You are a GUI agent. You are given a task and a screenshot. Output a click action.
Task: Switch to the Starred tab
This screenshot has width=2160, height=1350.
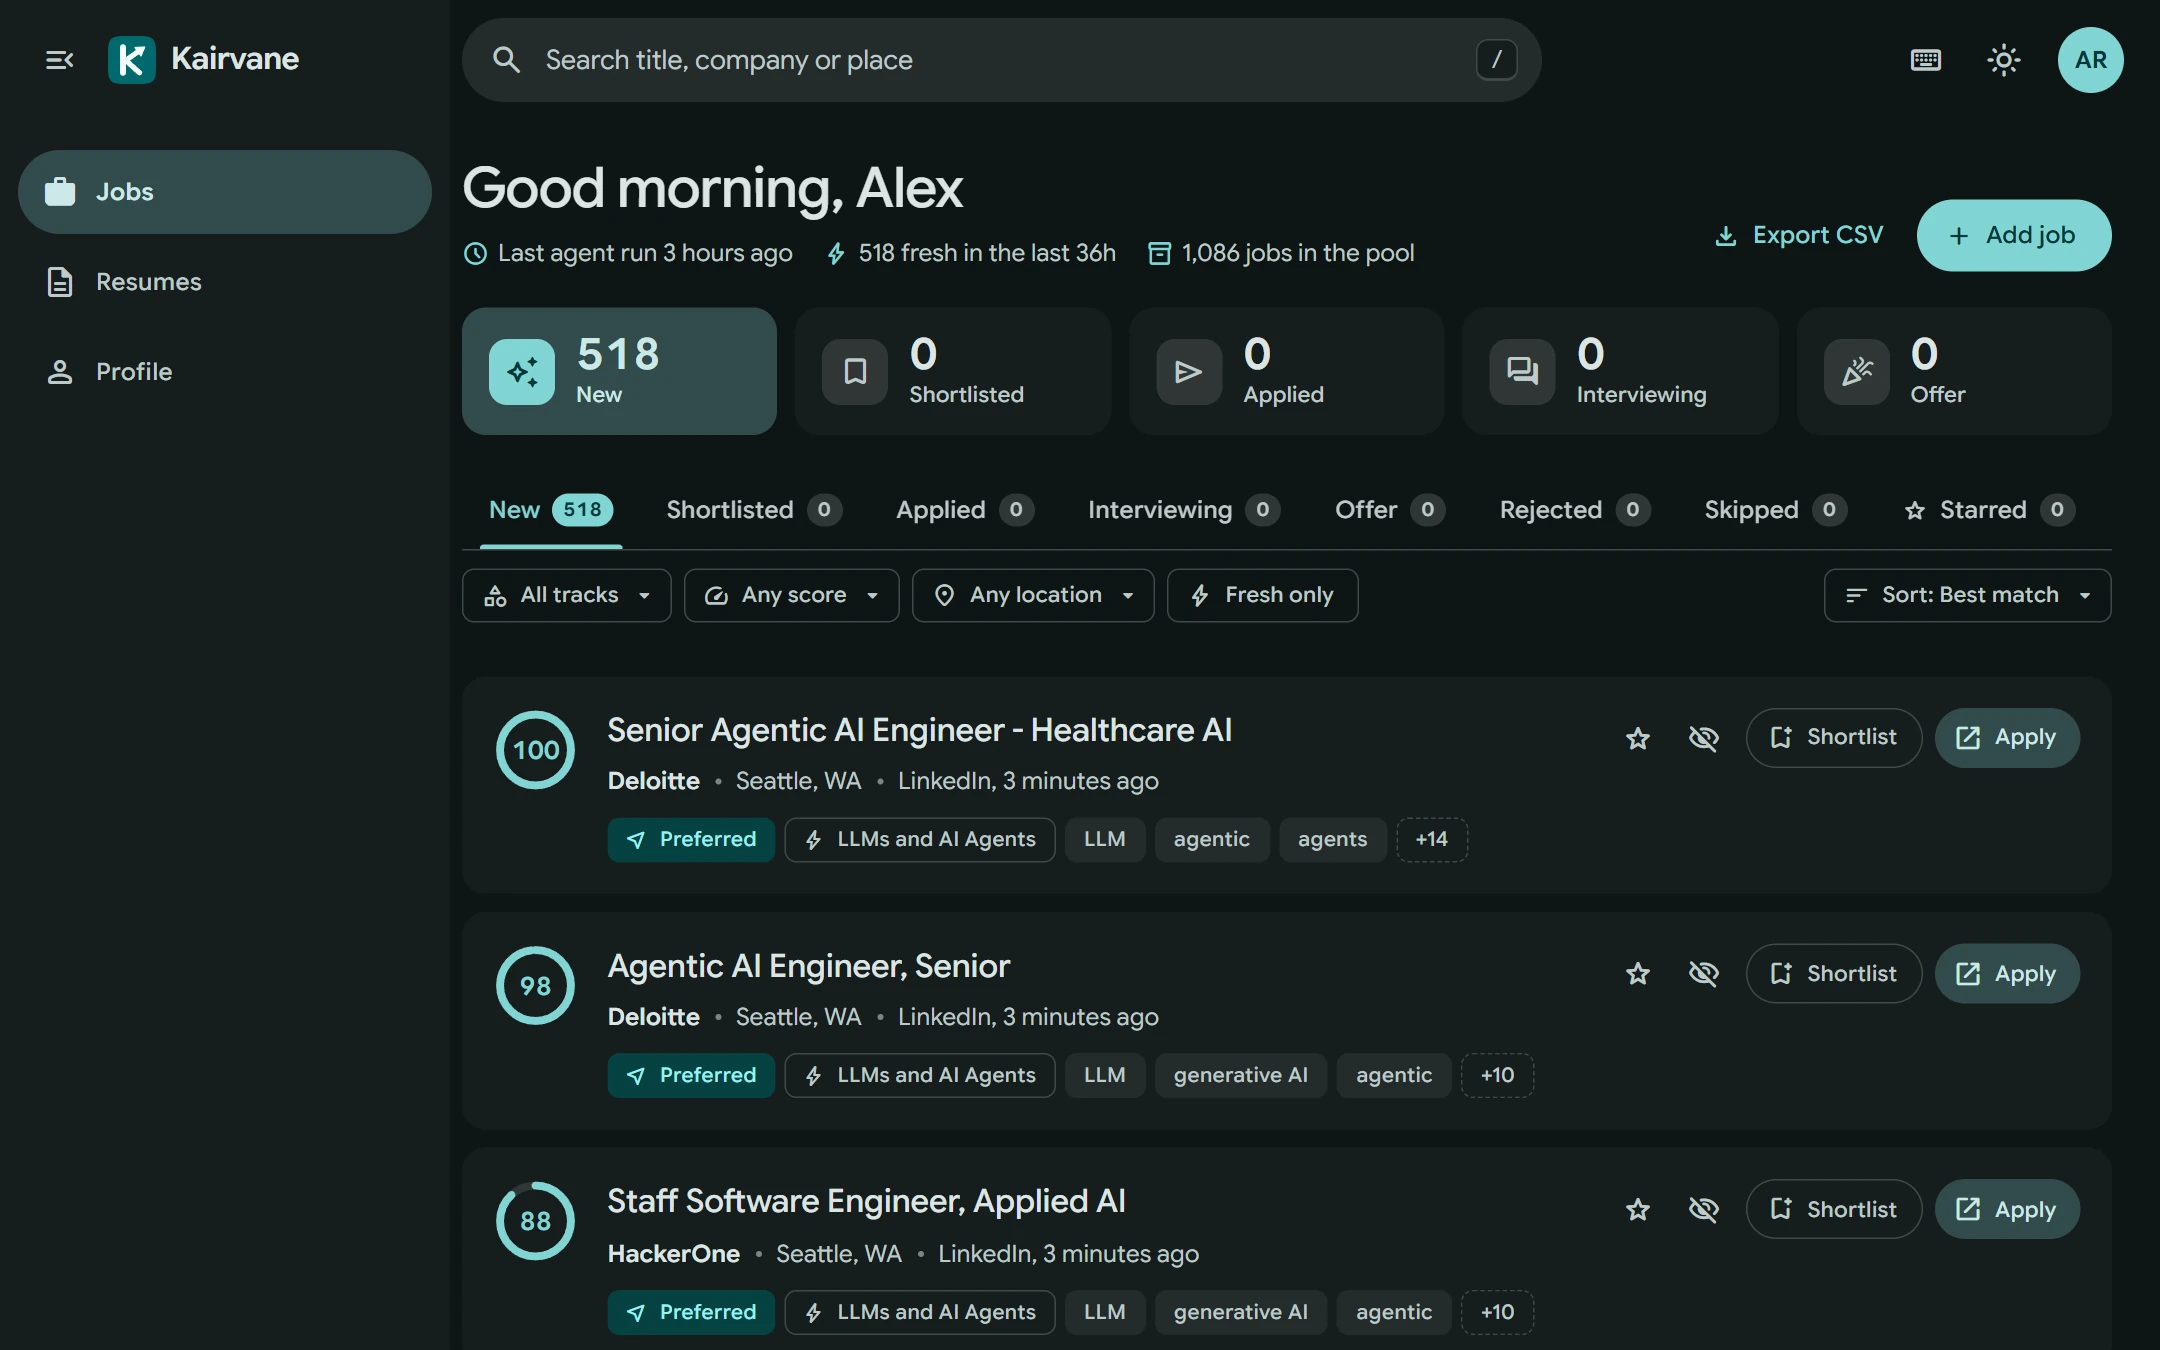pos(1990,510)
